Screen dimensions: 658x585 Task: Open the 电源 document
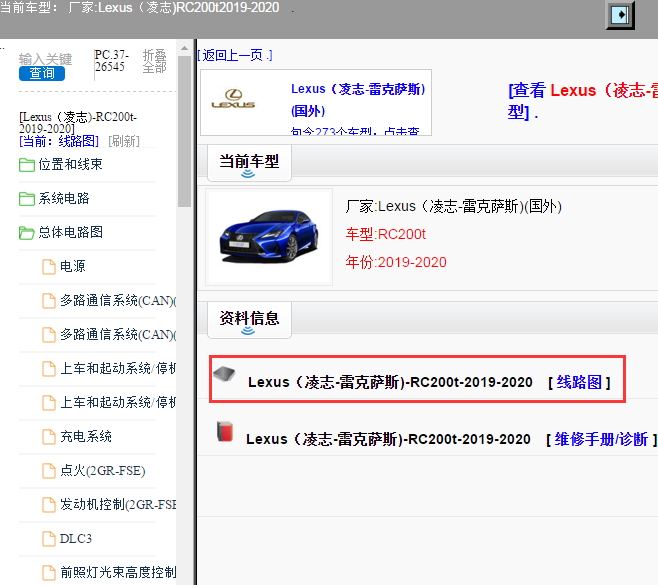[x=73, y=266]
